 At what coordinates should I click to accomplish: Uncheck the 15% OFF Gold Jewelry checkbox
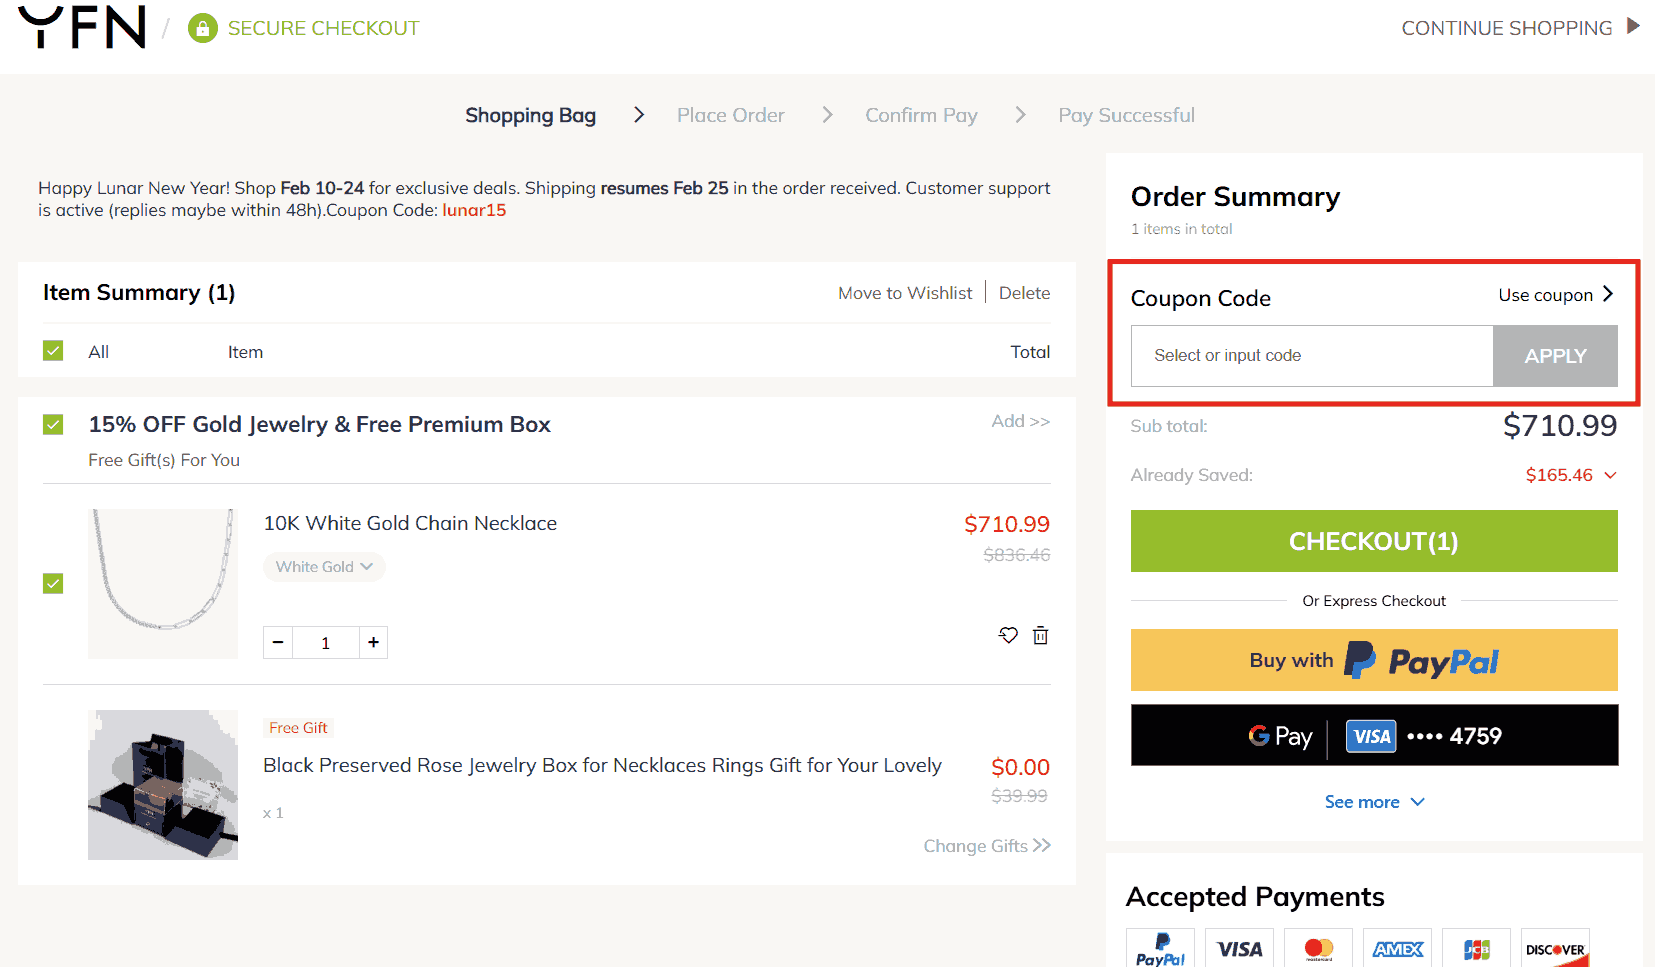pos(53,425)
